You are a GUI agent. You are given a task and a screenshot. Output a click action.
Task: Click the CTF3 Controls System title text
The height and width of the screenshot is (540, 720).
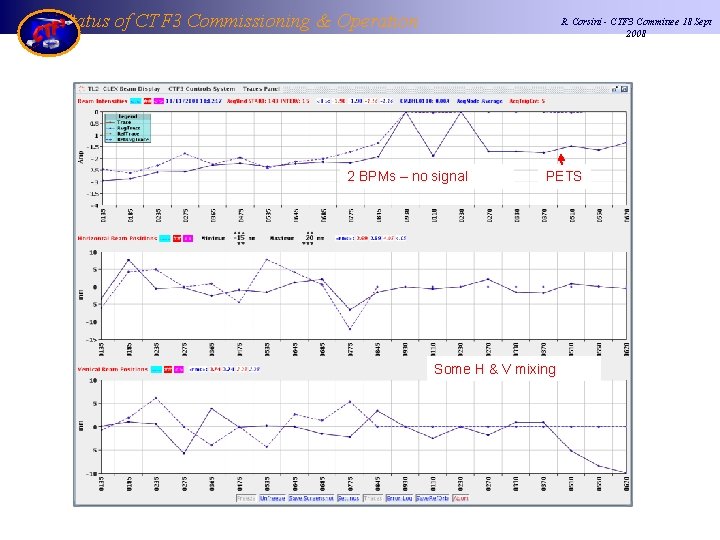click(x=202, y=89)
